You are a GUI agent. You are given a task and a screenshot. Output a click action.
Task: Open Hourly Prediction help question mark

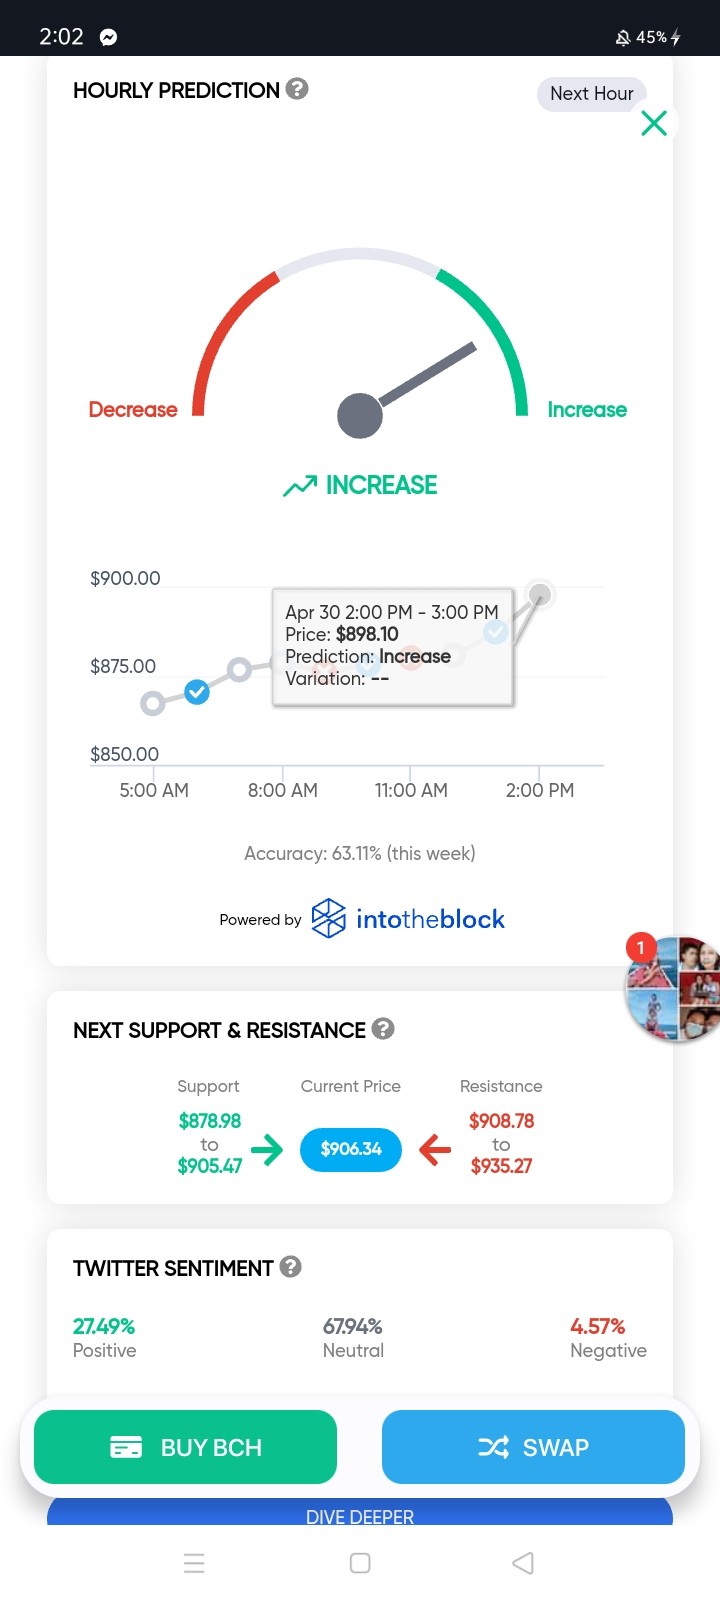coord(297,89)
